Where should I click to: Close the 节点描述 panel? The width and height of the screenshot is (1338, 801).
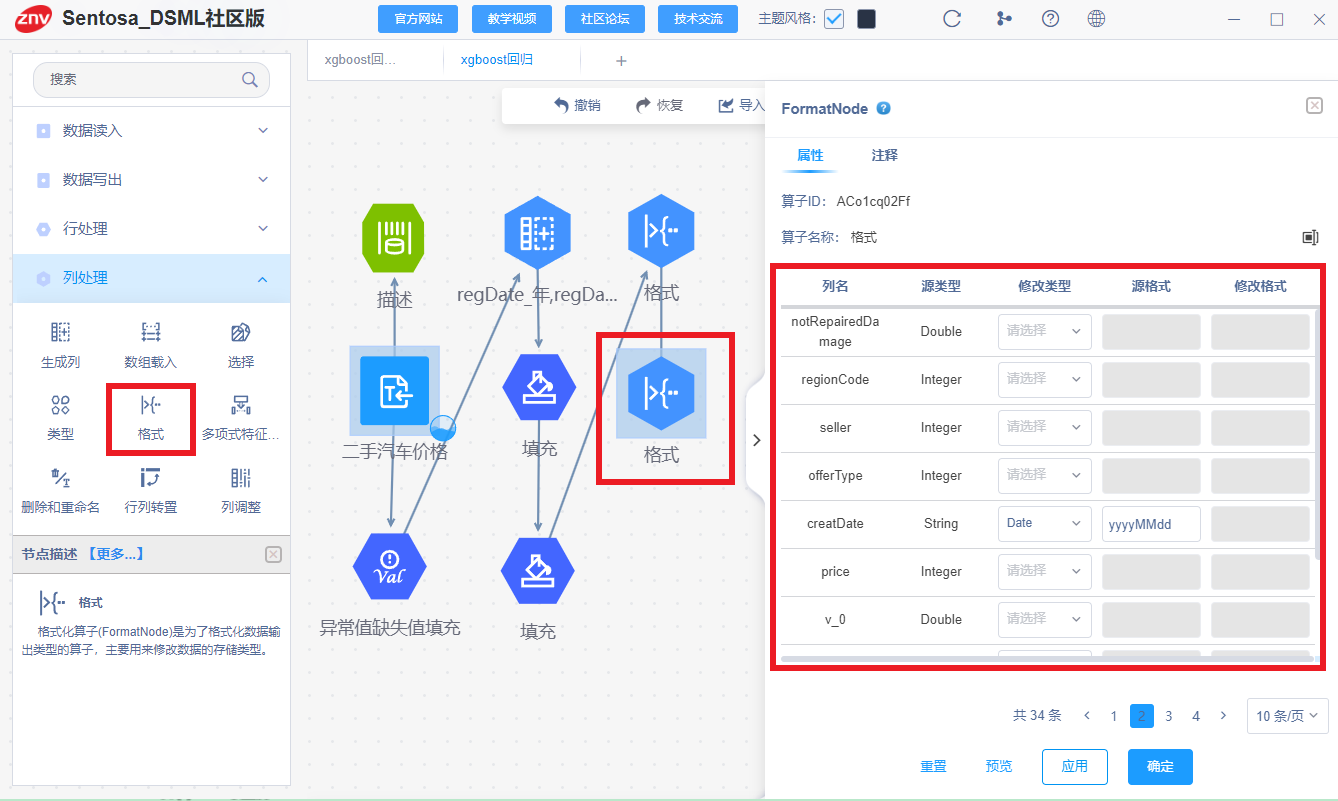coord(274,554)
